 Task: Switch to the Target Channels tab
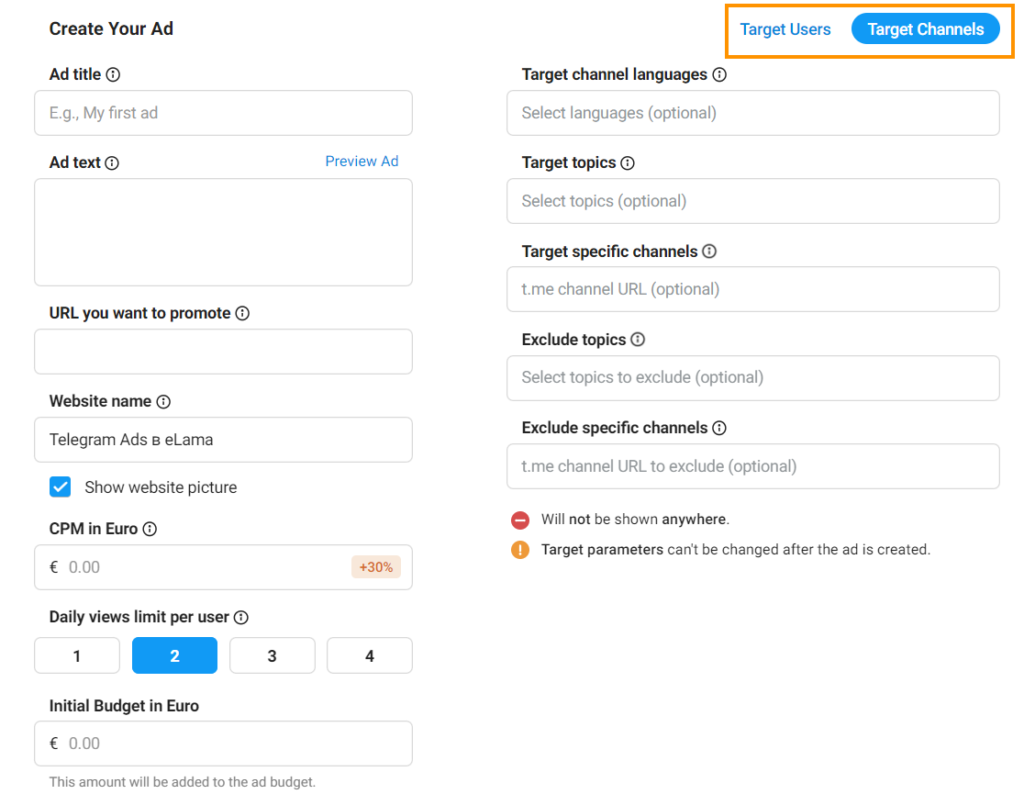pos(926,29)
